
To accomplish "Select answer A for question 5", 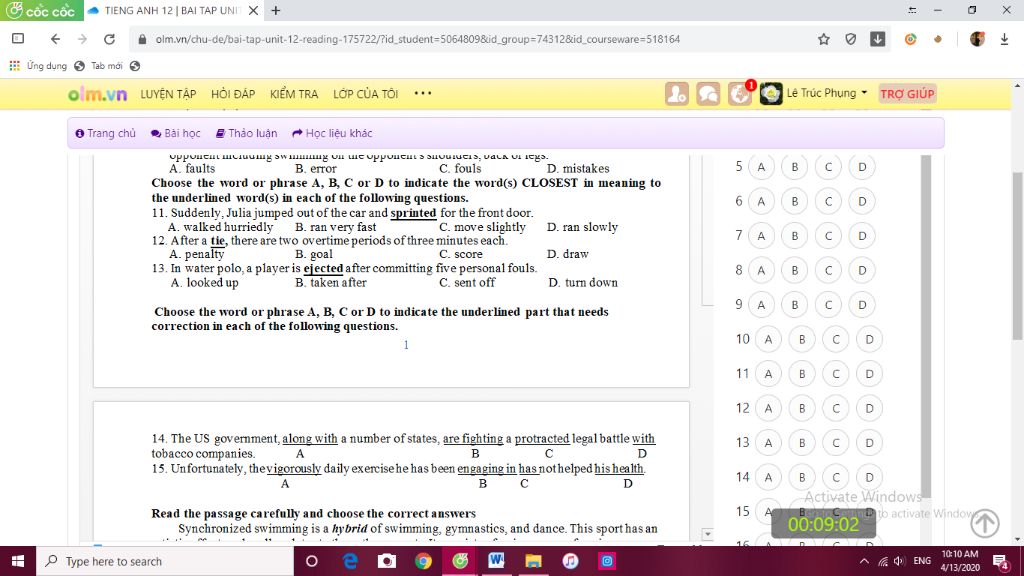I will click(761, 167).
